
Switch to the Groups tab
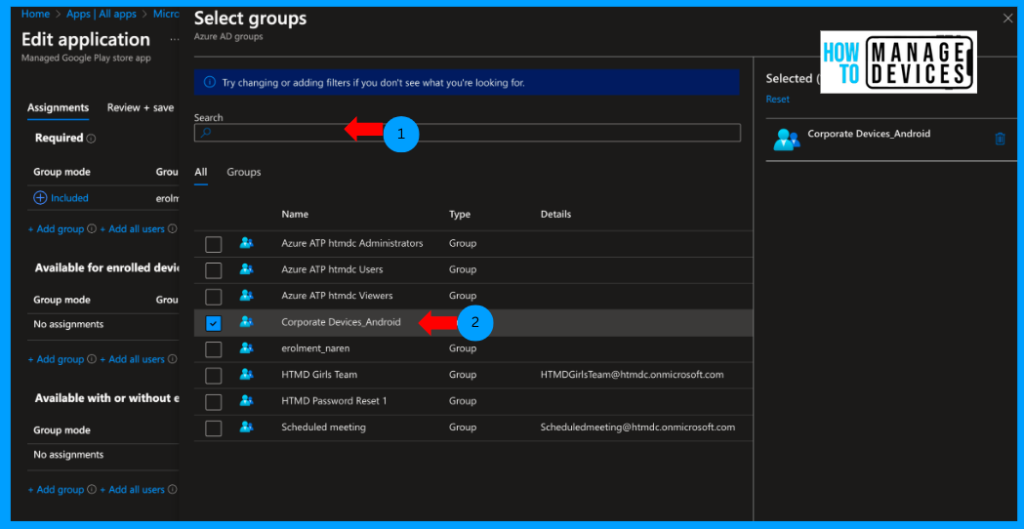click(x=244, y=172)
